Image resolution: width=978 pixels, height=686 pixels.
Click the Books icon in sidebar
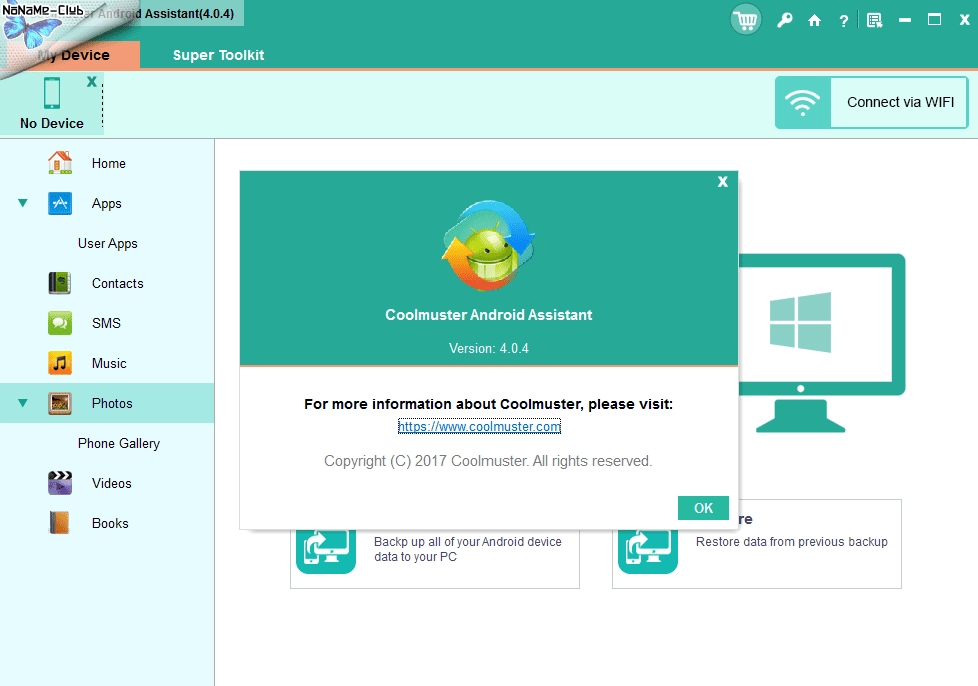click(x=60, y=523)
